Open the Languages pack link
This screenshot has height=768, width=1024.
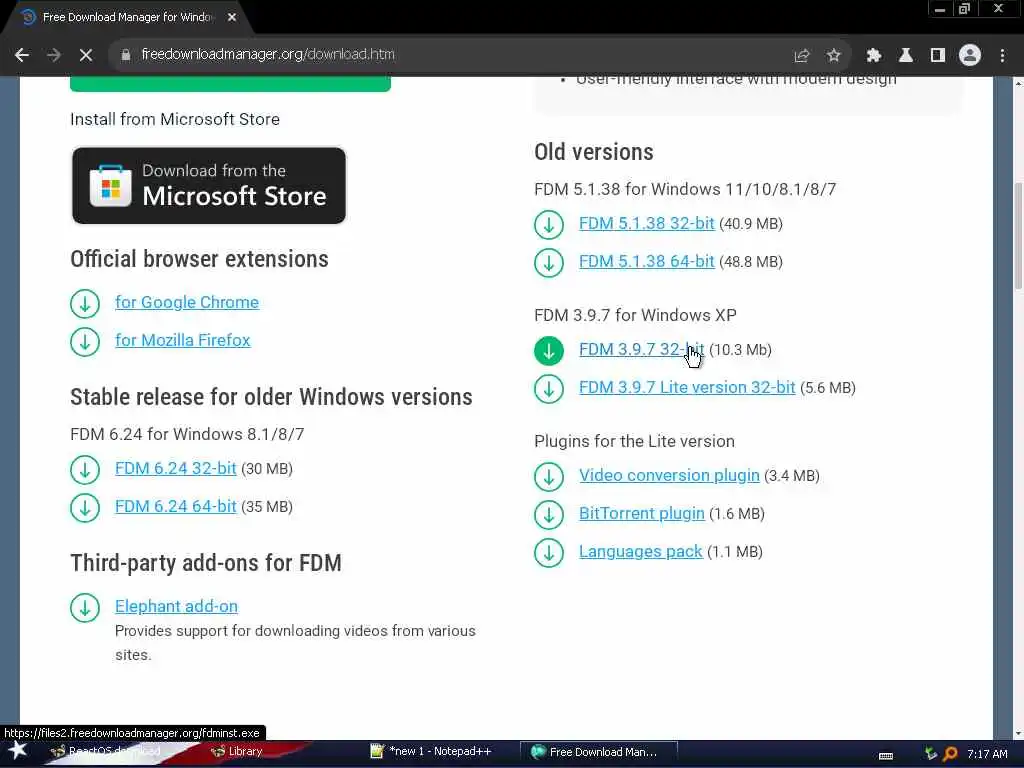pyautogui.click(x=641, y=551)
